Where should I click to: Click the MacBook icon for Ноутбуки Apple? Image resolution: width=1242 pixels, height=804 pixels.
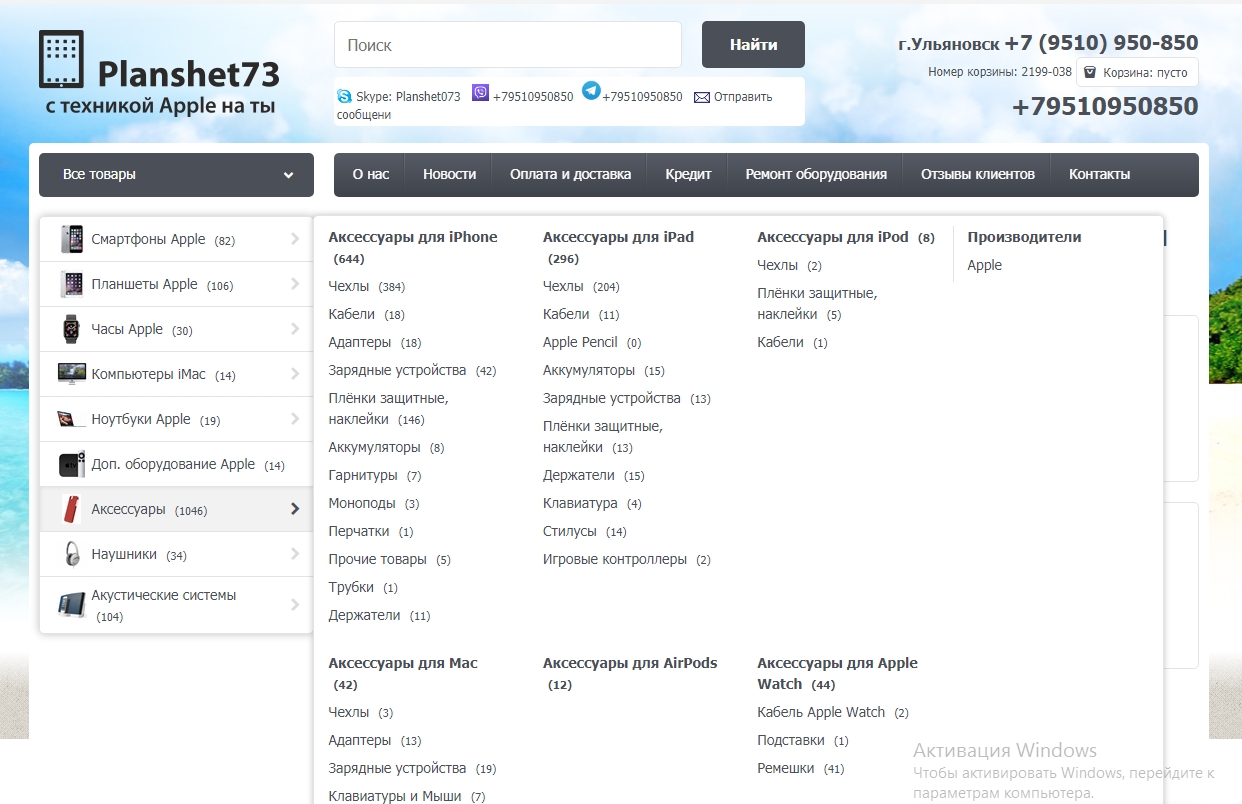tap(71, 419)
